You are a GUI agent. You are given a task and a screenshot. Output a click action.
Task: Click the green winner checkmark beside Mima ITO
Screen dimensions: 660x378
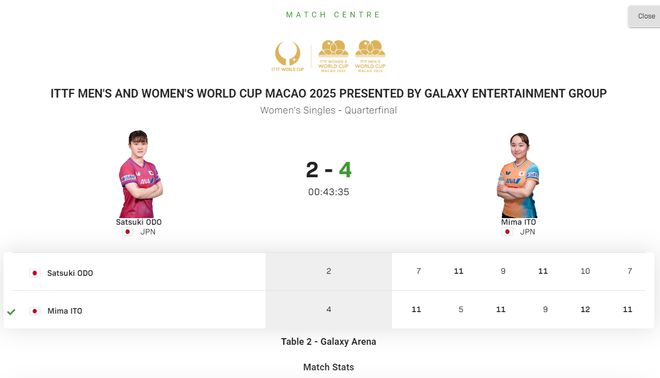[11, 311]
